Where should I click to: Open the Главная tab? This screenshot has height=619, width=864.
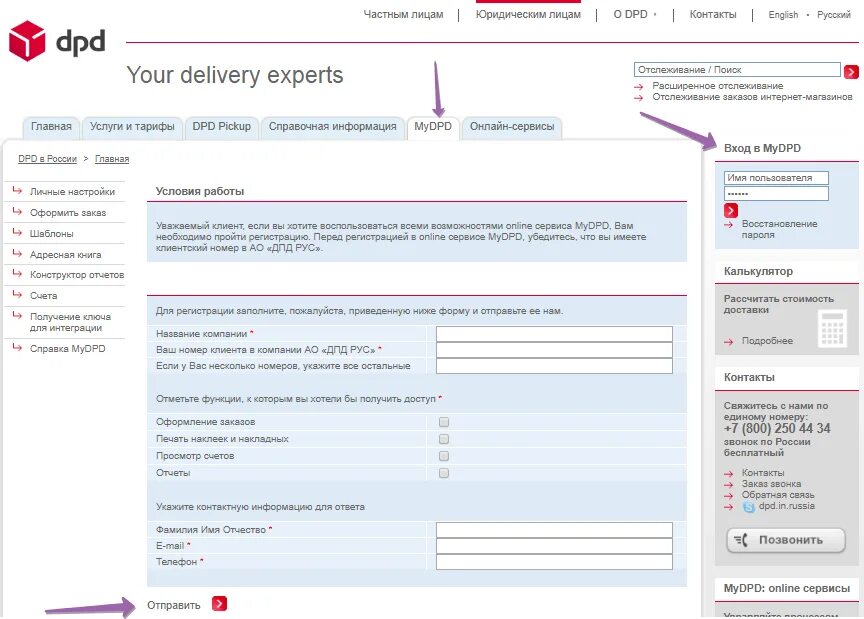pos(51,127)
